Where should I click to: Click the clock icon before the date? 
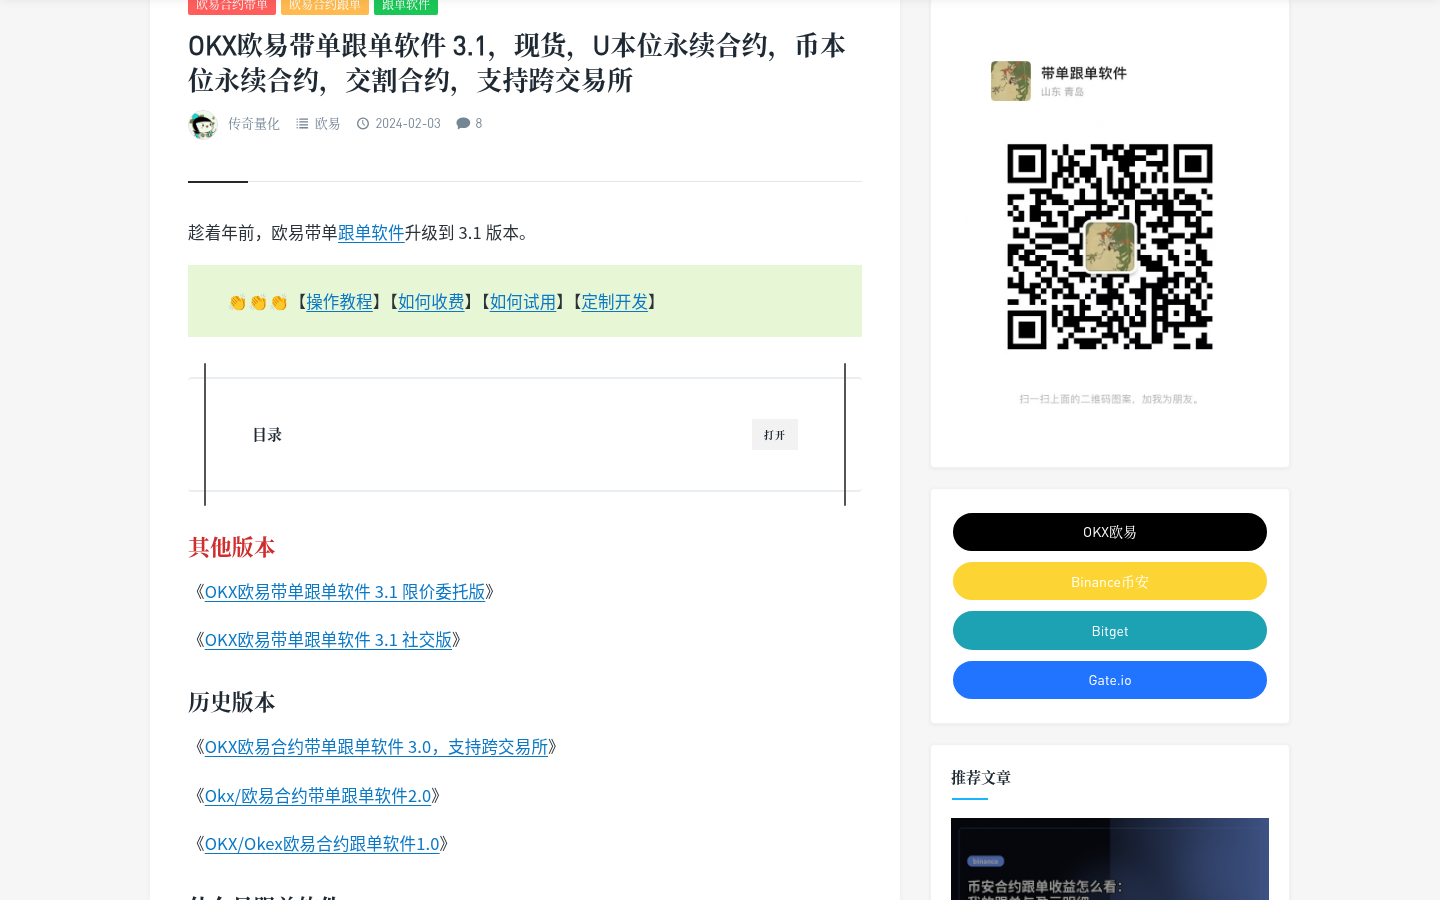(x=363, y=124)
